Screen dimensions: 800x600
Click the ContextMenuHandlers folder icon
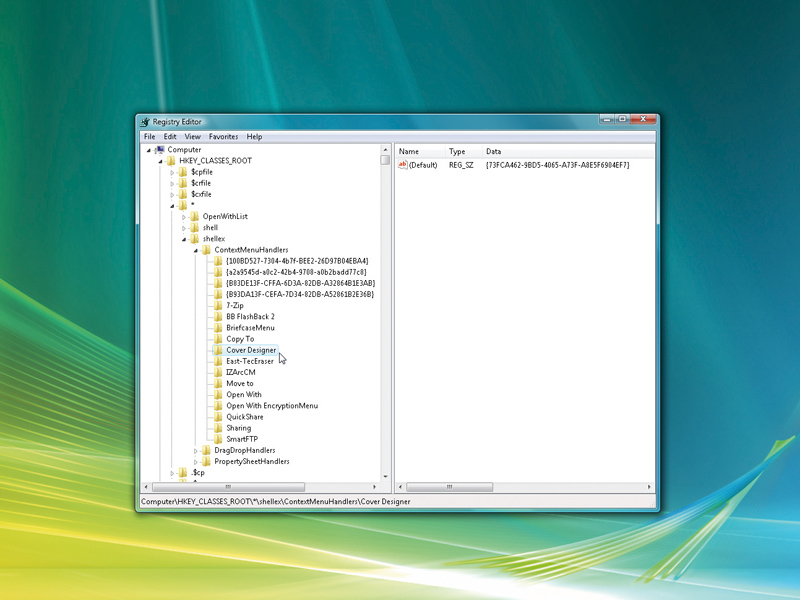206,250
